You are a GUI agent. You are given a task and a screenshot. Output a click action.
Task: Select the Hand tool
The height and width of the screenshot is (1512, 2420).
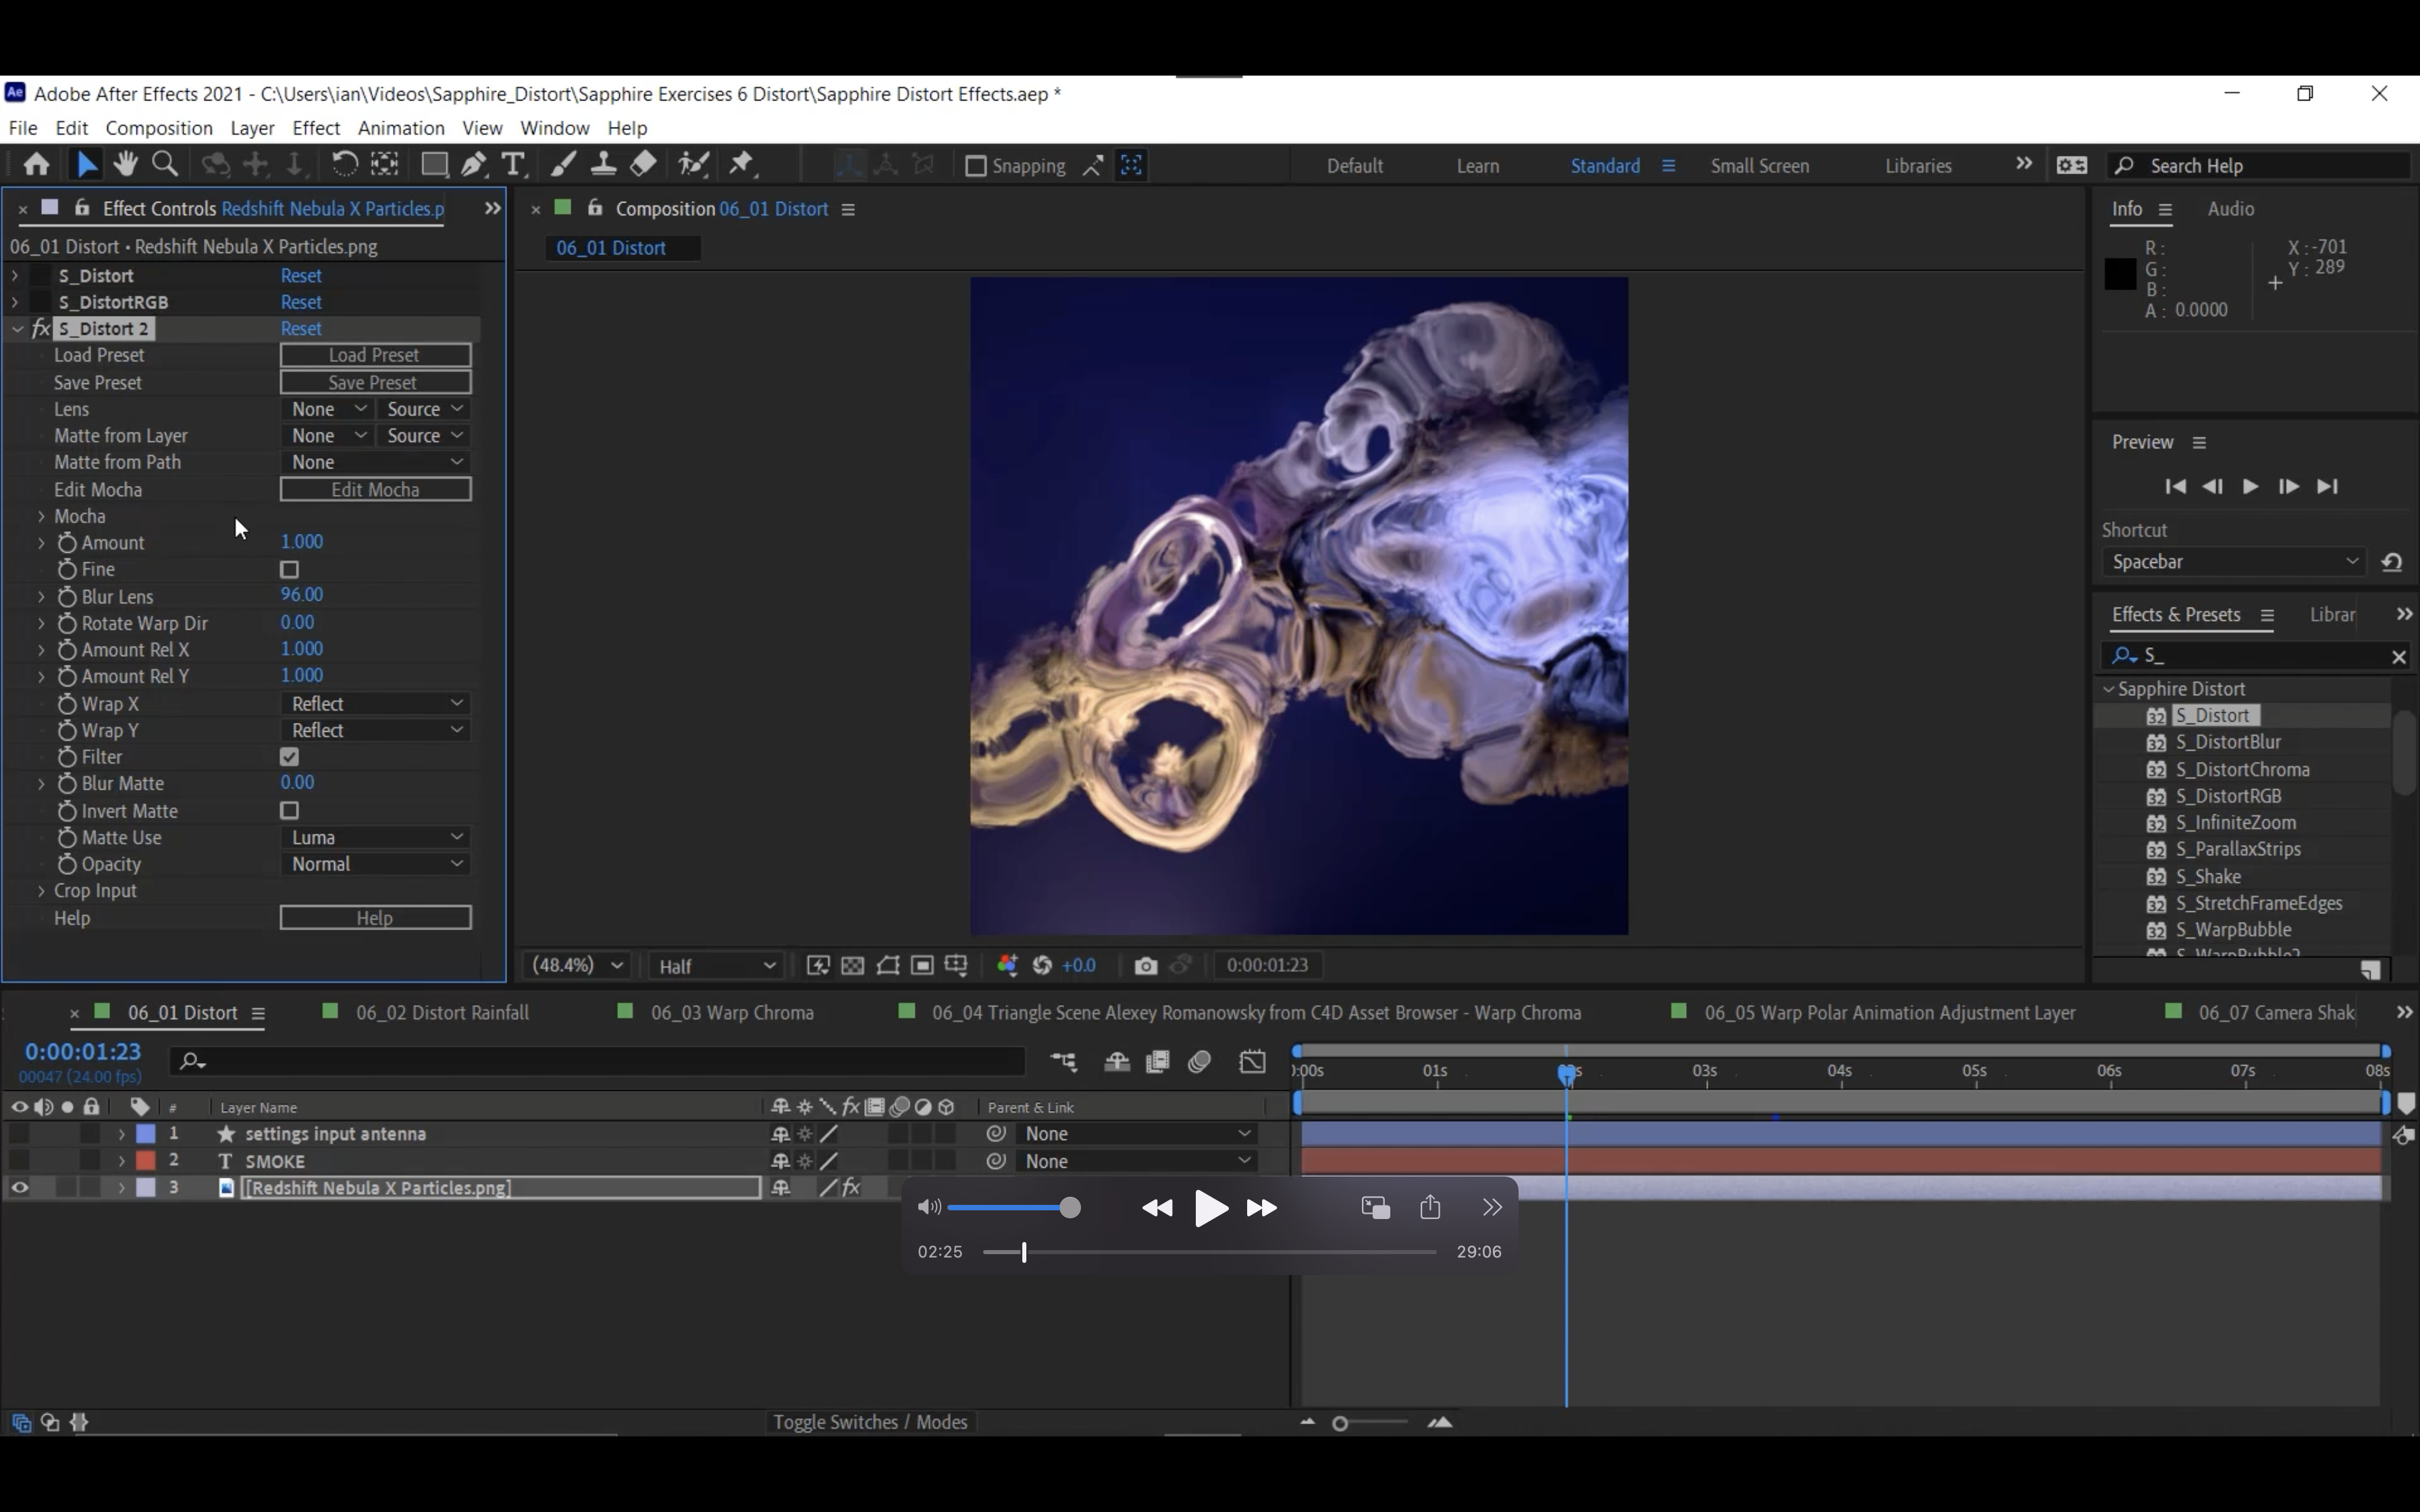pos(125,165)
